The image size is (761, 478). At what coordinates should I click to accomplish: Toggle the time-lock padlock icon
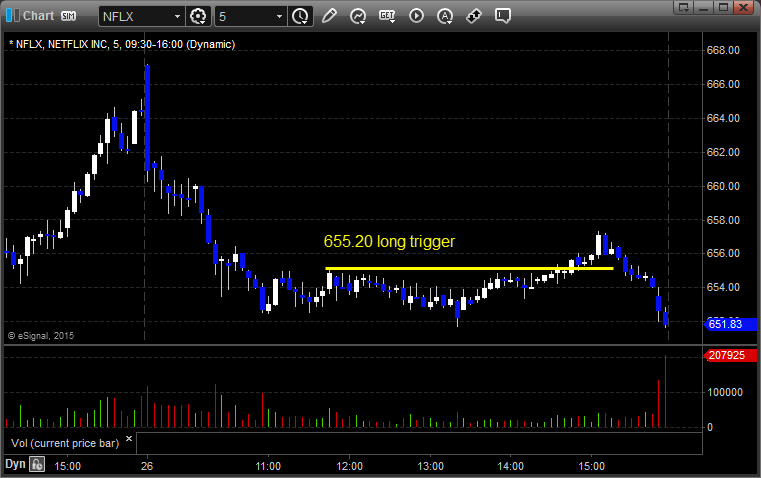[x=37, y=464]
